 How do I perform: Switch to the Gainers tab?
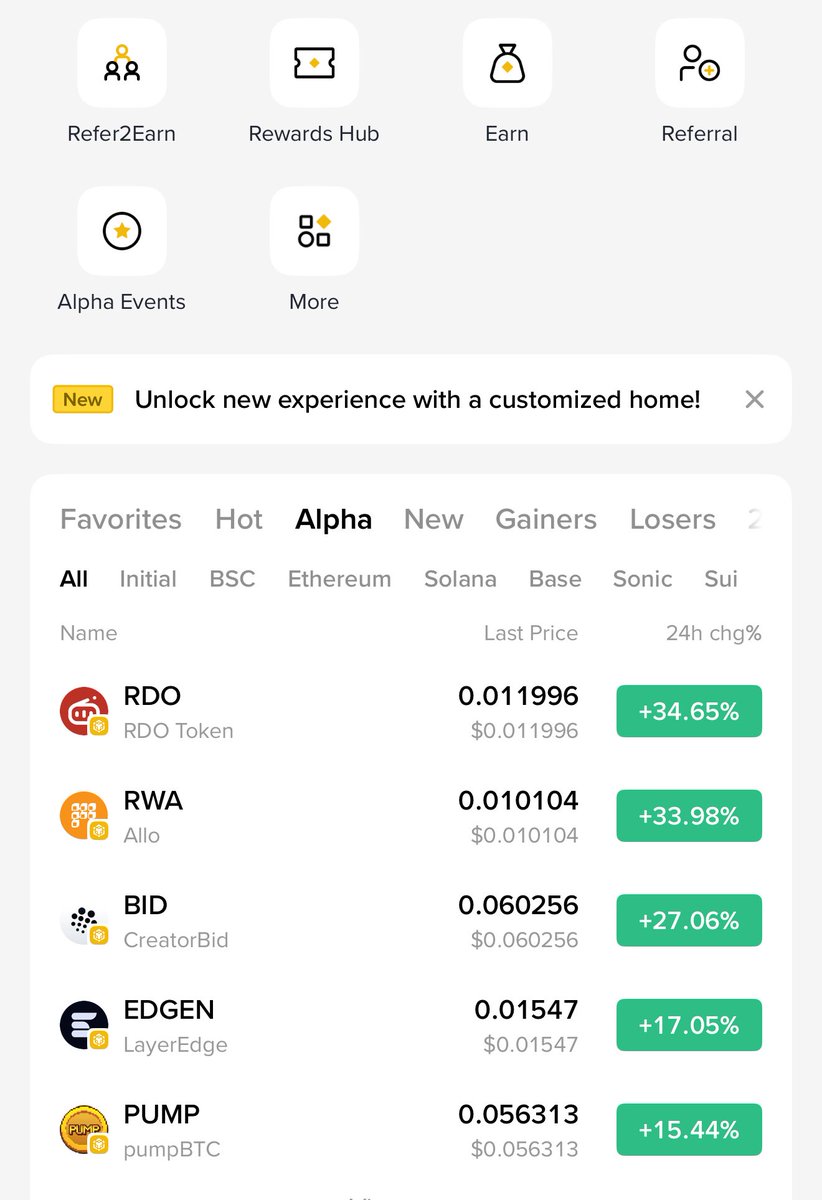(546, 519)
